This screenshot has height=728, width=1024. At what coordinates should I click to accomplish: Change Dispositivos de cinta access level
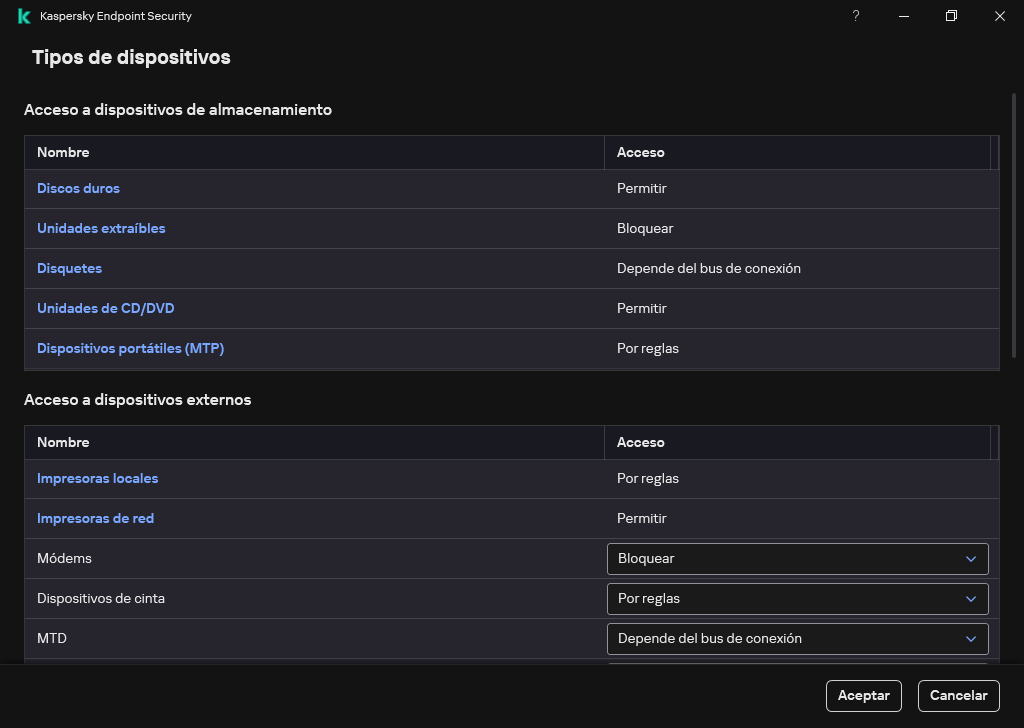pyautogui.click(x=797, y=598)
